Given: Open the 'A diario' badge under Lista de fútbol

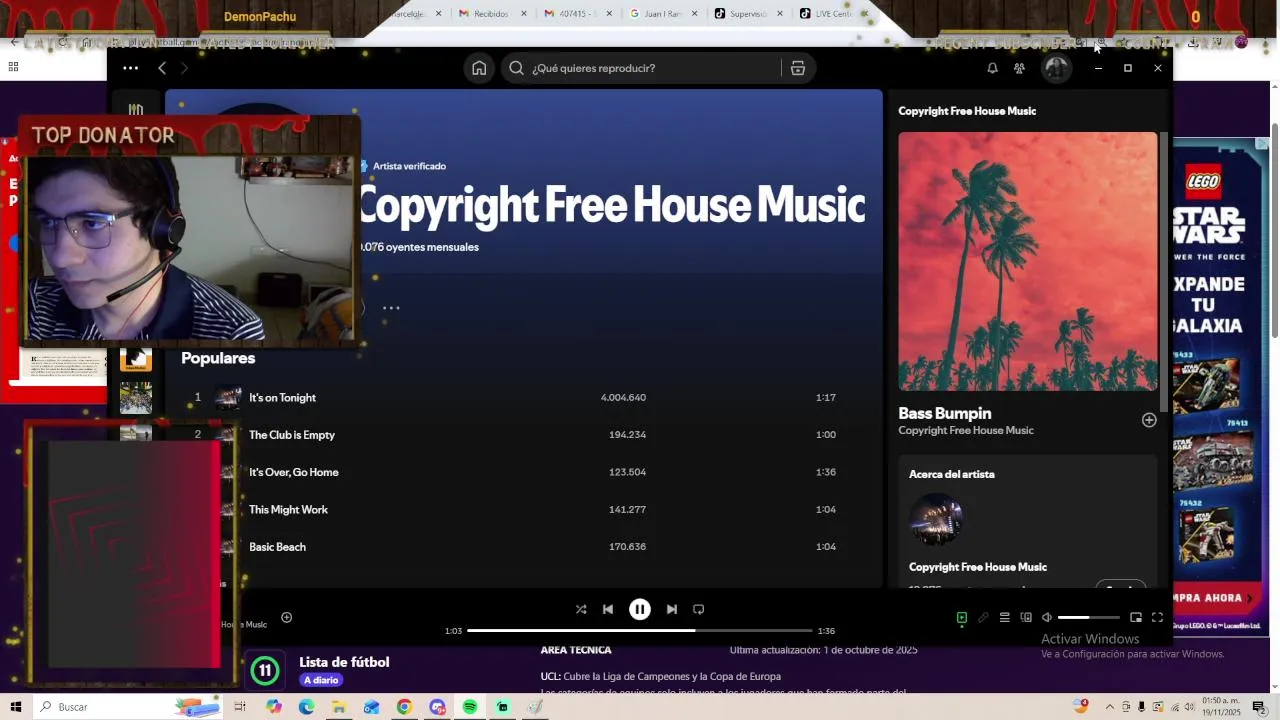Looking at the screenshot, I should tap(320, 680).
